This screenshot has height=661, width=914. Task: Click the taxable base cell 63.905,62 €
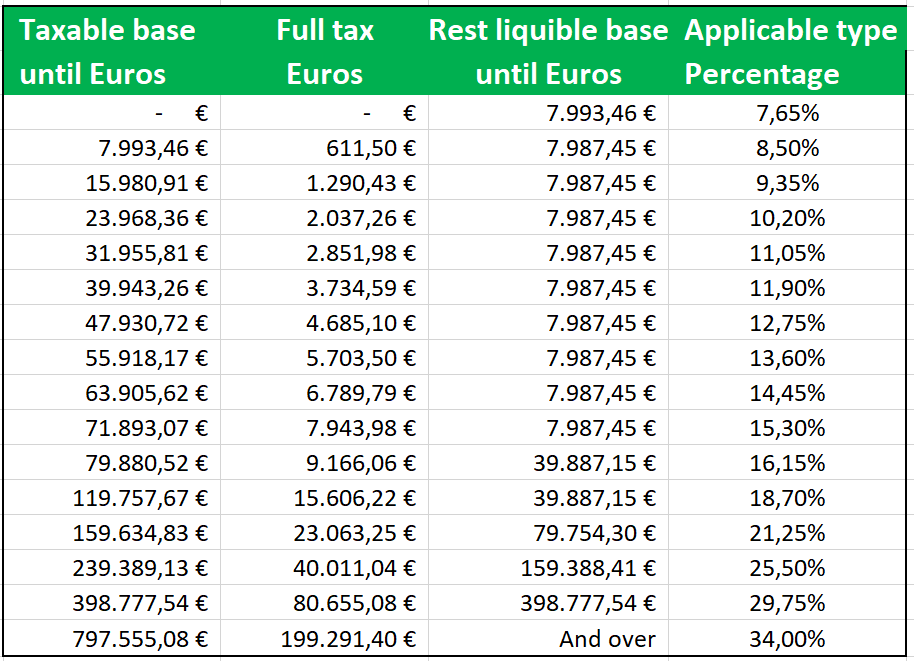(x=112, y=393)
